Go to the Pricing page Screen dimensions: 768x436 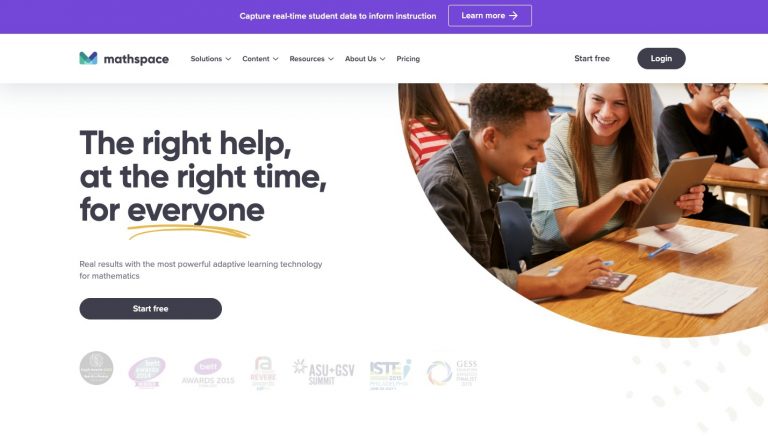tap(408, 59)
